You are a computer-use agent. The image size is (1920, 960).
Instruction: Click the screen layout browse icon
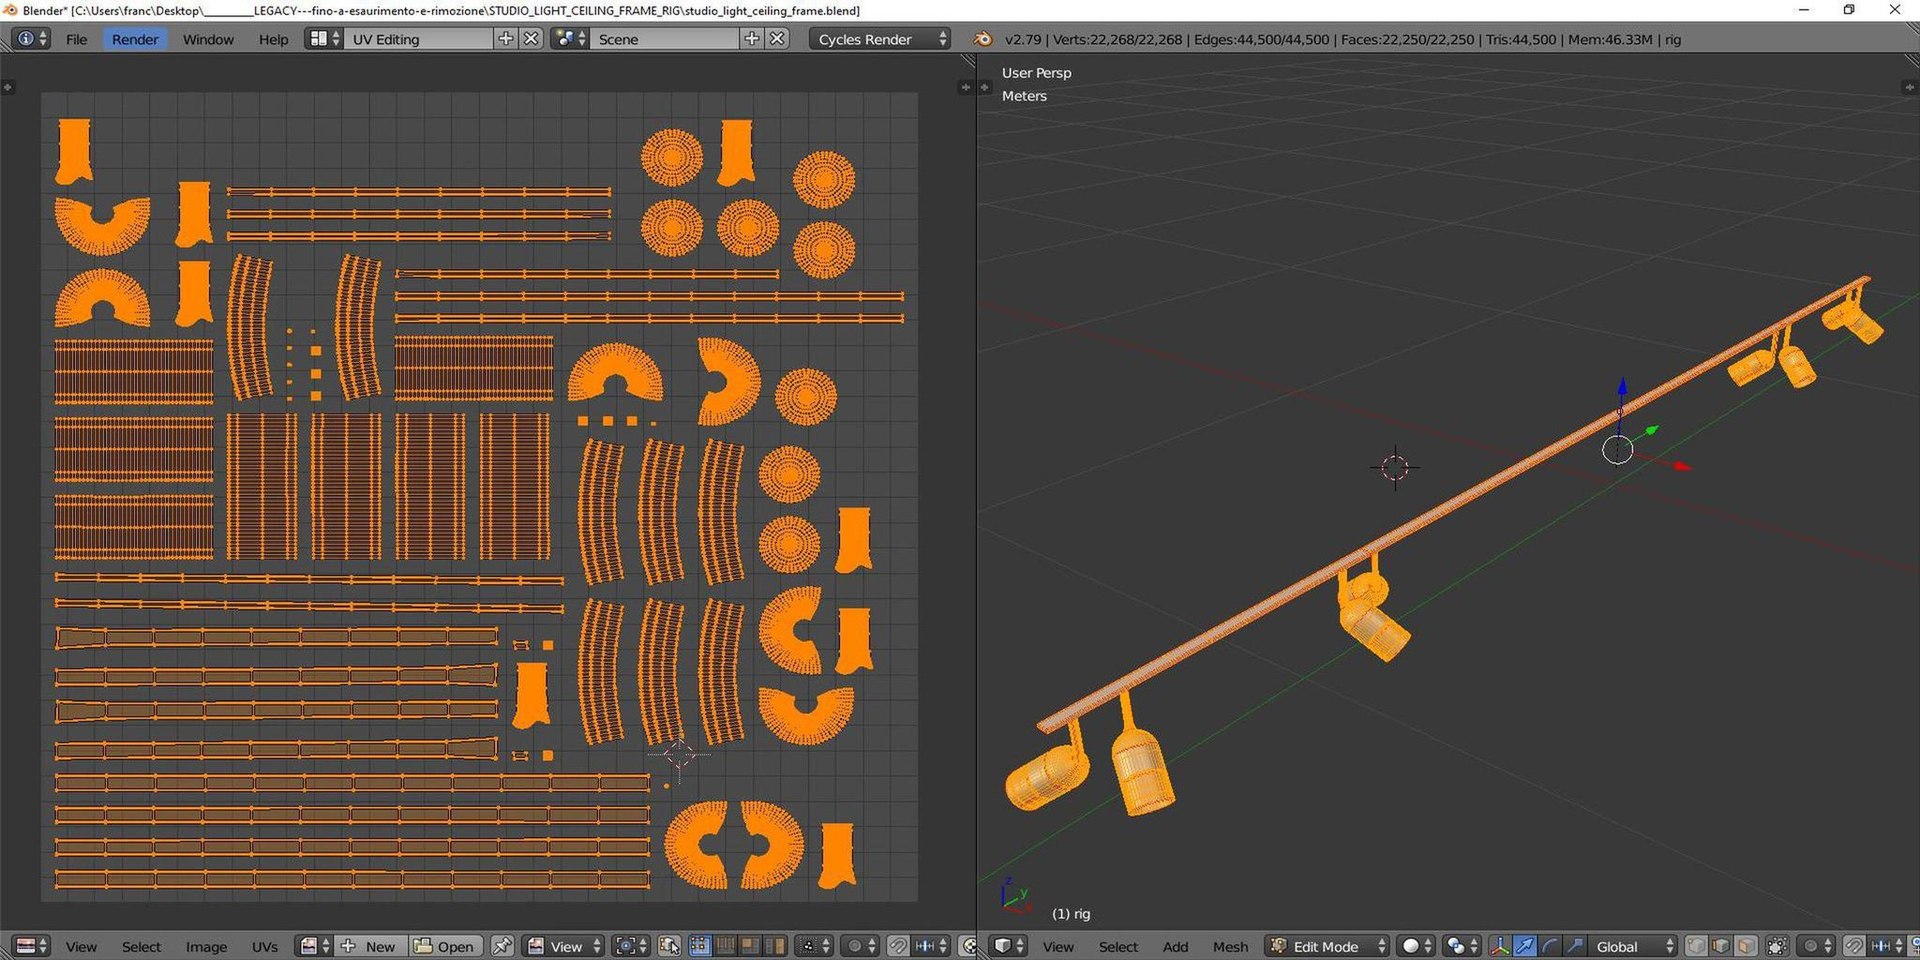324,39
